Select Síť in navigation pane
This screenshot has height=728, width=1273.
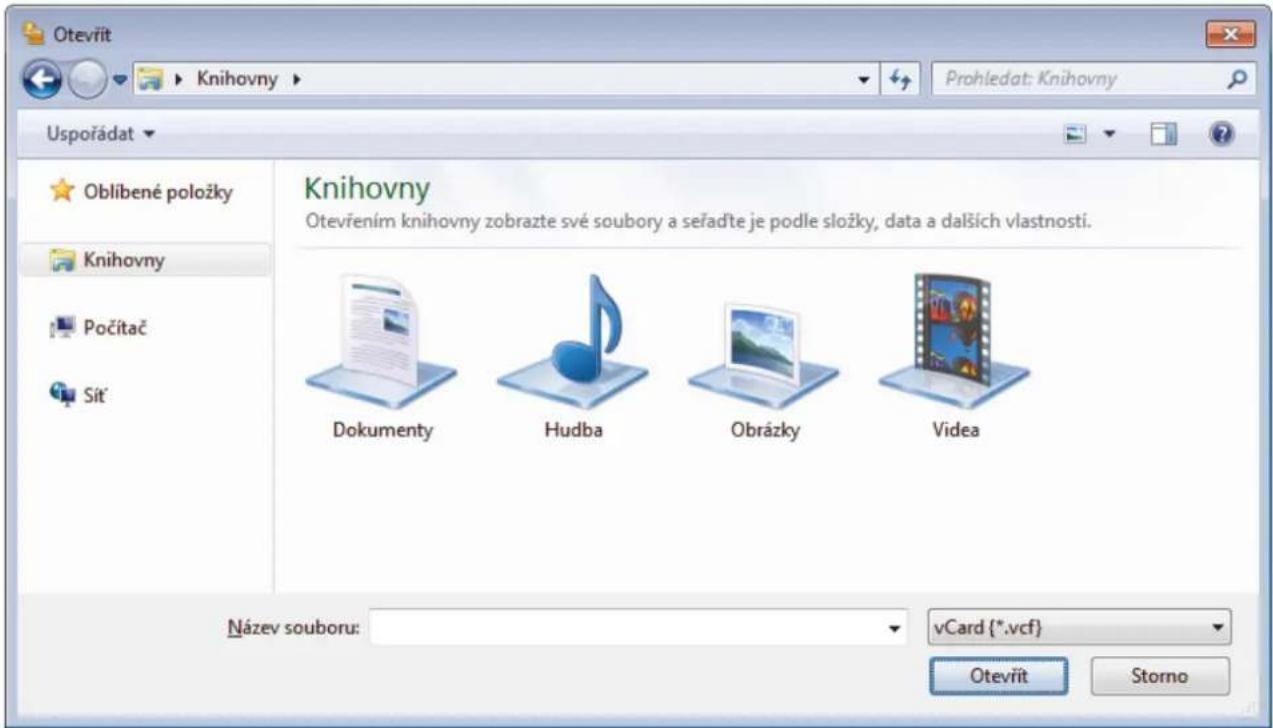(78, 395)
